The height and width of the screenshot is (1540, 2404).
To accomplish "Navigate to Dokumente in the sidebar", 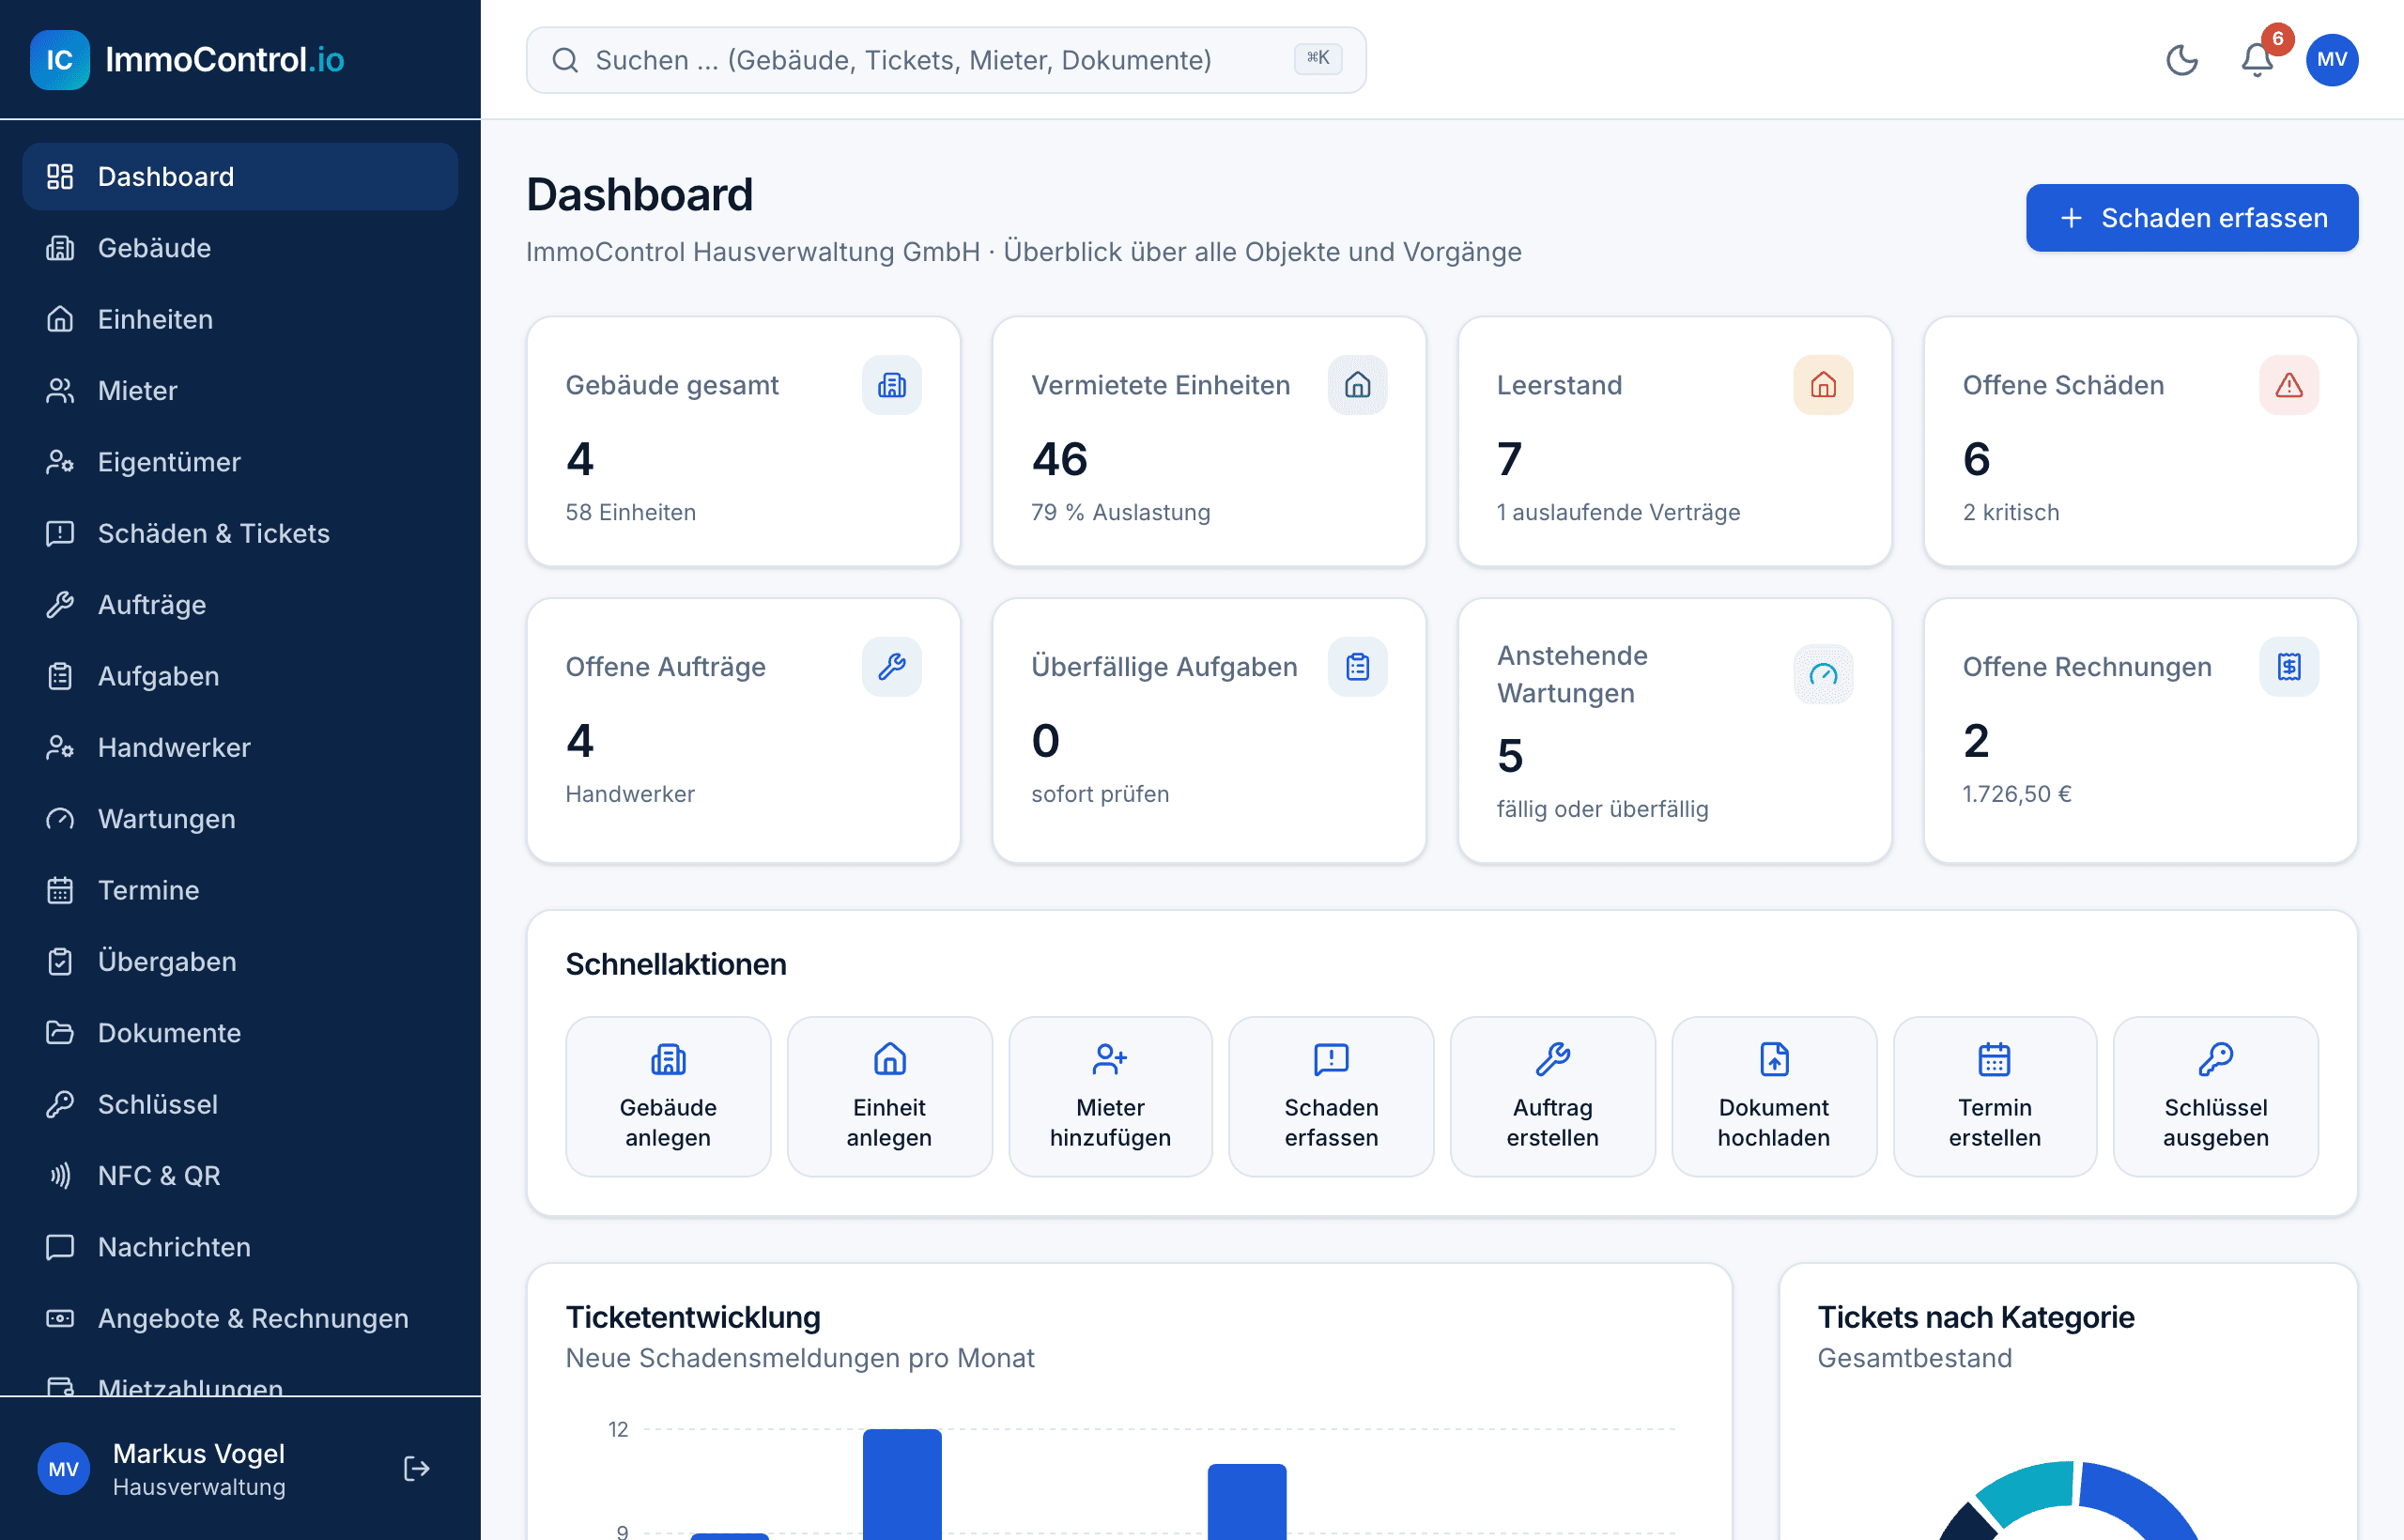I will (240, 1033).
